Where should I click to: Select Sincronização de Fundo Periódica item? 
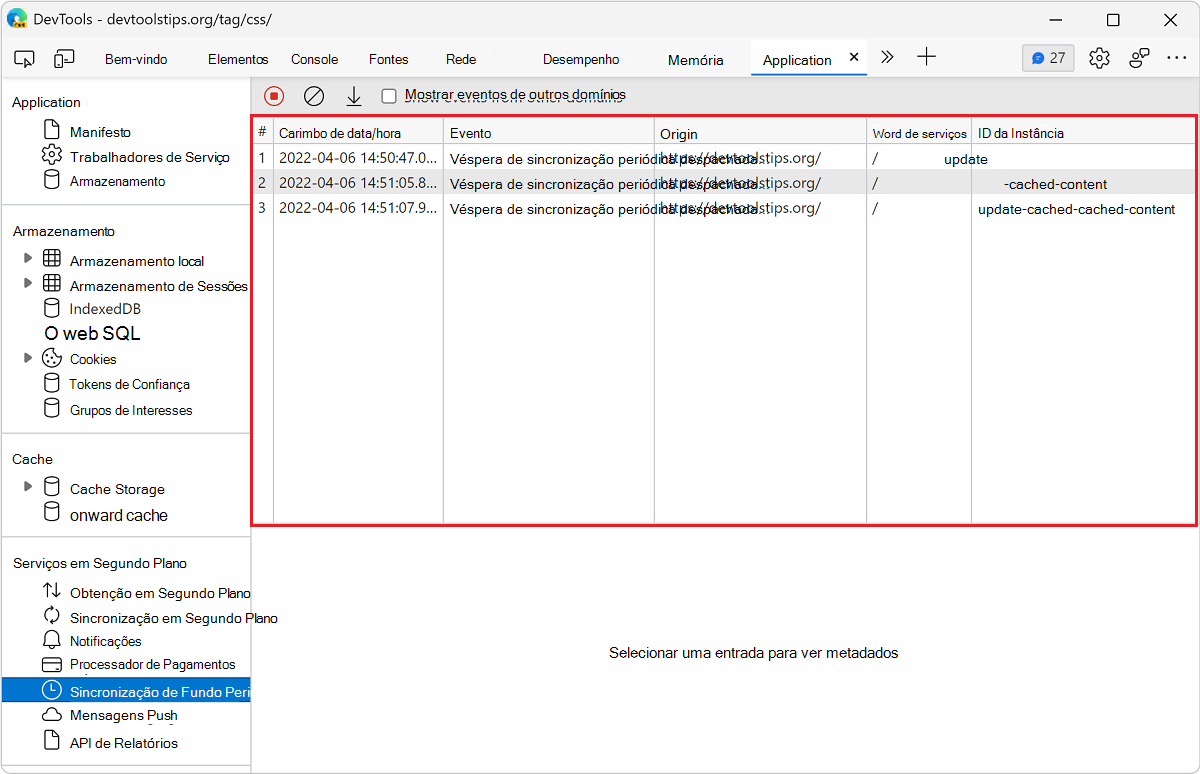(126, 690)
